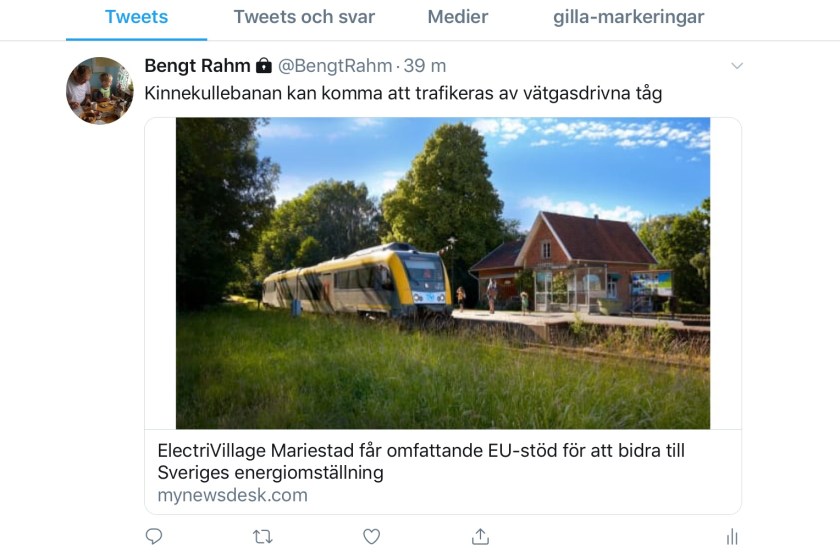Click the padlock icon beside Bengt Rahm
840x554 pixels.
pyautogui.click(x=264, y=66)
